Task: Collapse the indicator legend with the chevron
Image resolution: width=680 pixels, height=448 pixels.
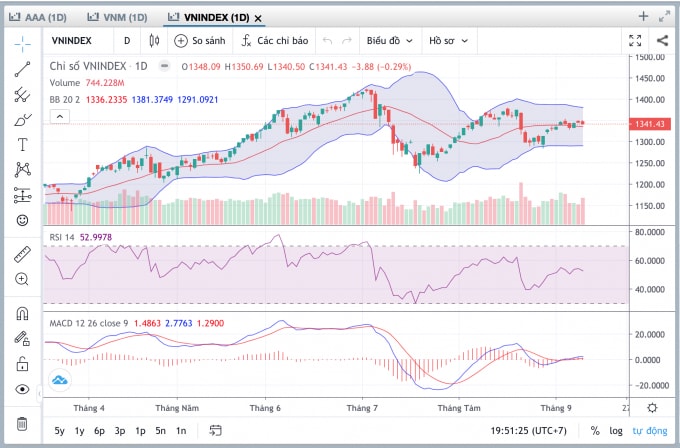Action: pos(60,117)
